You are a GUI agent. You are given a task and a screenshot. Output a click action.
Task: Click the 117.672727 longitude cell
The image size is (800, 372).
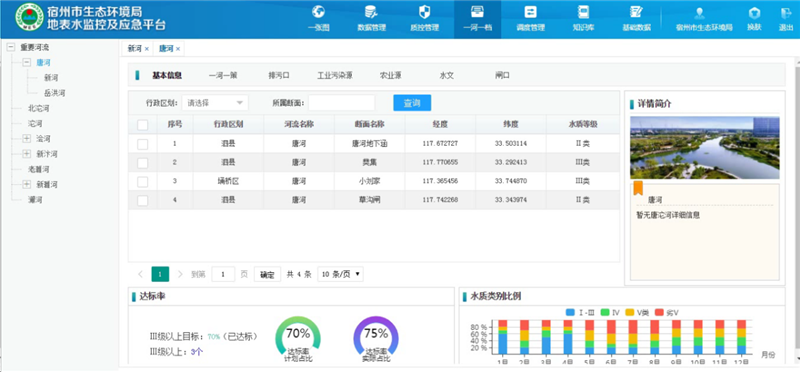tap(440, 144)
